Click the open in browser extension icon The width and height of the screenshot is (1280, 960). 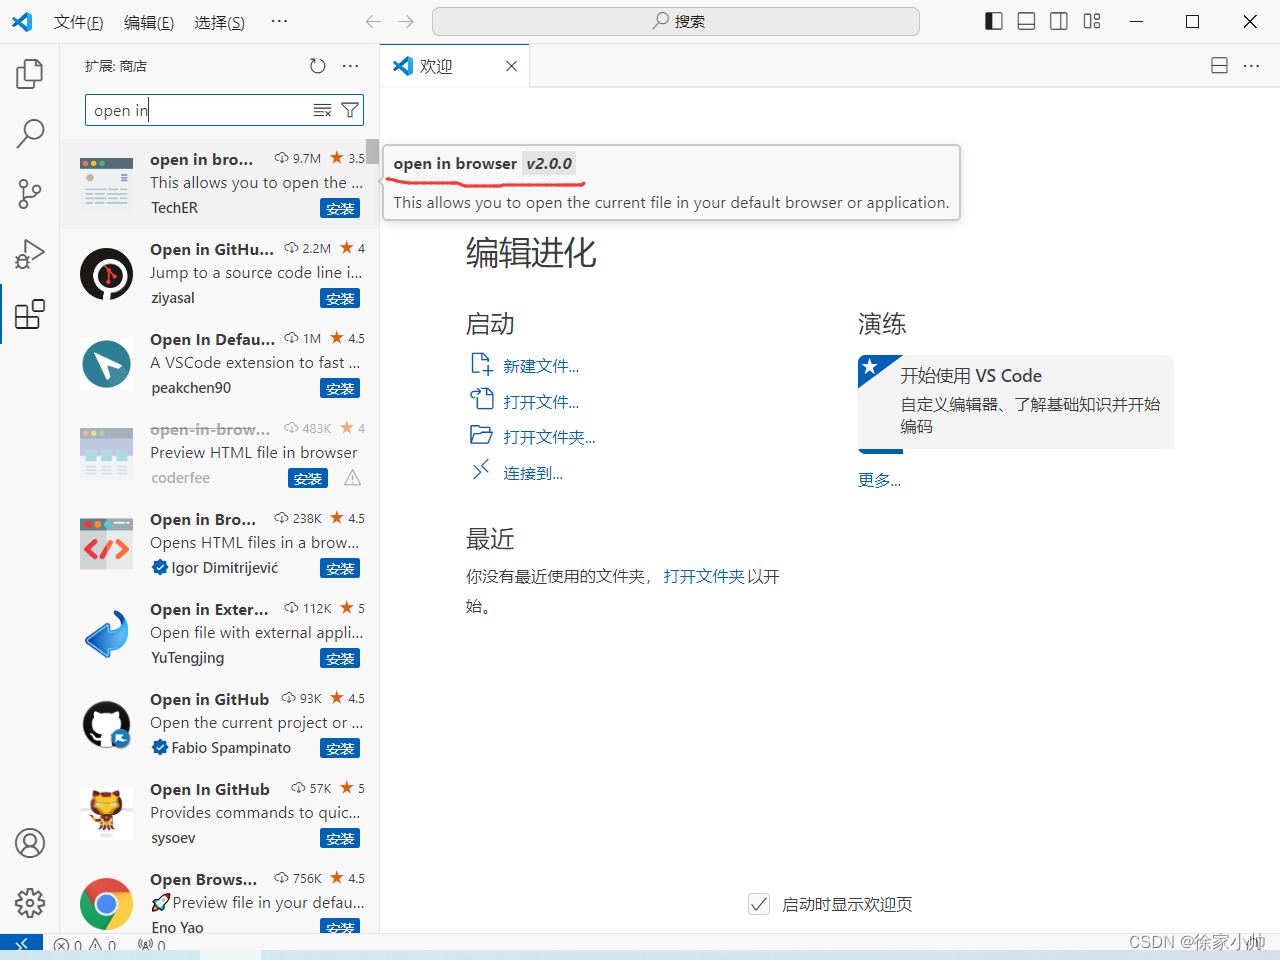coord(107,183)
